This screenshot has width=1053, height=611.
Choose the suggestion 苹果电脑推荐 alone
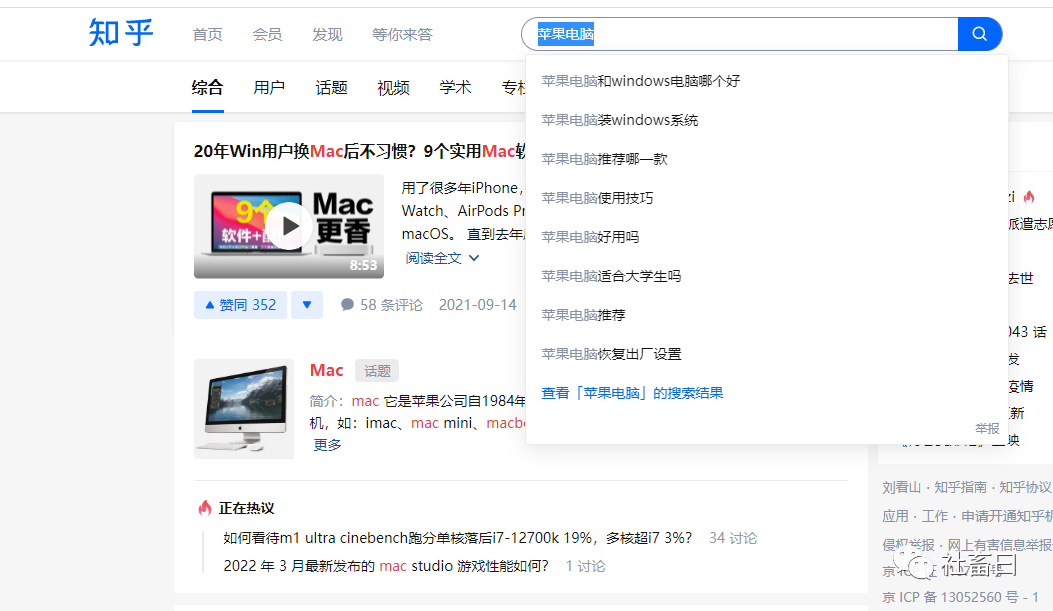(766, 315)
